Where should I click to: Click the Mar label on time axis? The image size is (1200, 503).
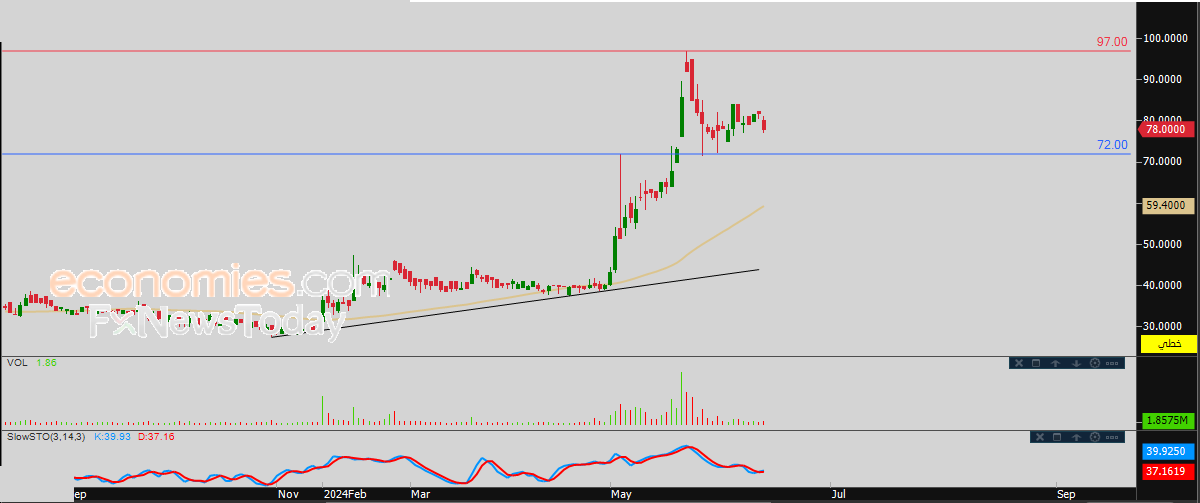point(419,493)
